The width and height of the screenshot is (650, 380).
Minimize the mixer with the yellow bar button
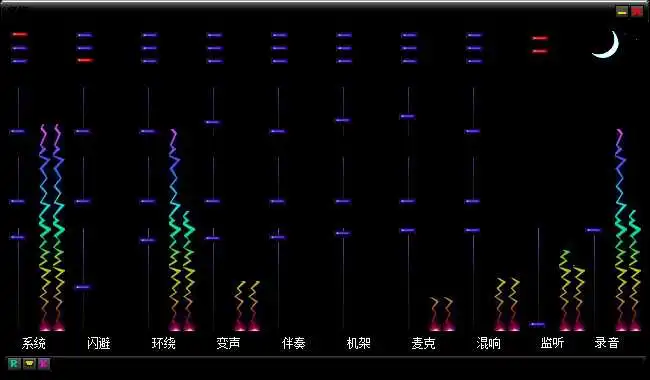[x=622, y=12]
